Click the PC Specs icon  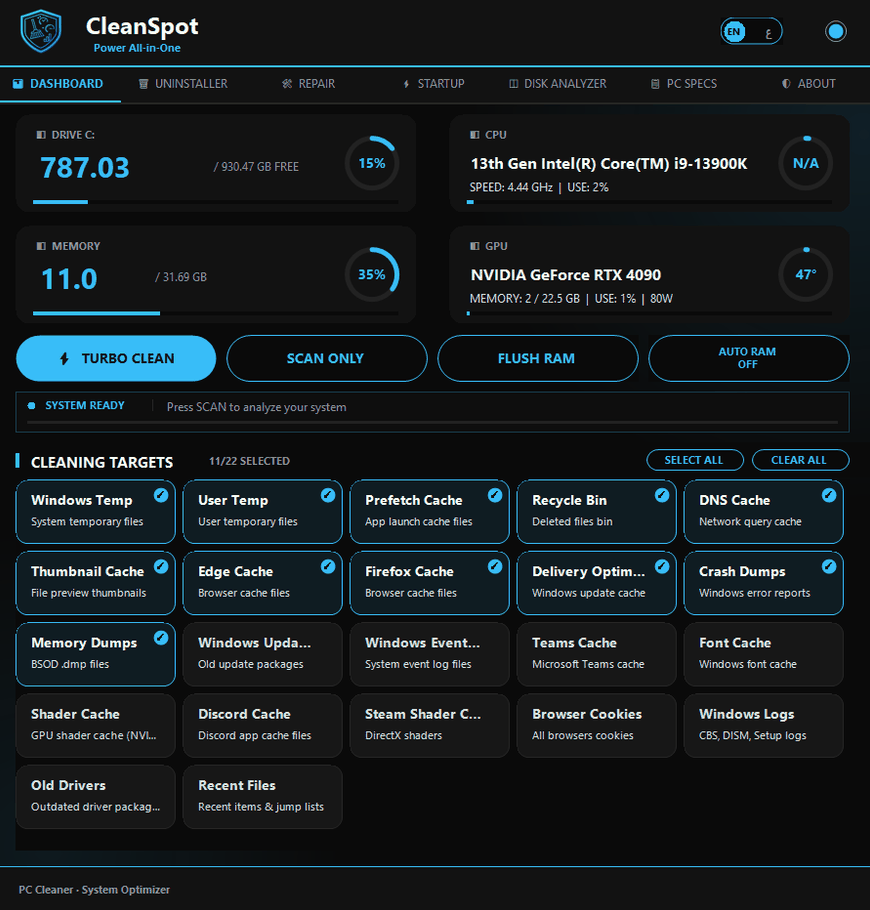point(655,84)
